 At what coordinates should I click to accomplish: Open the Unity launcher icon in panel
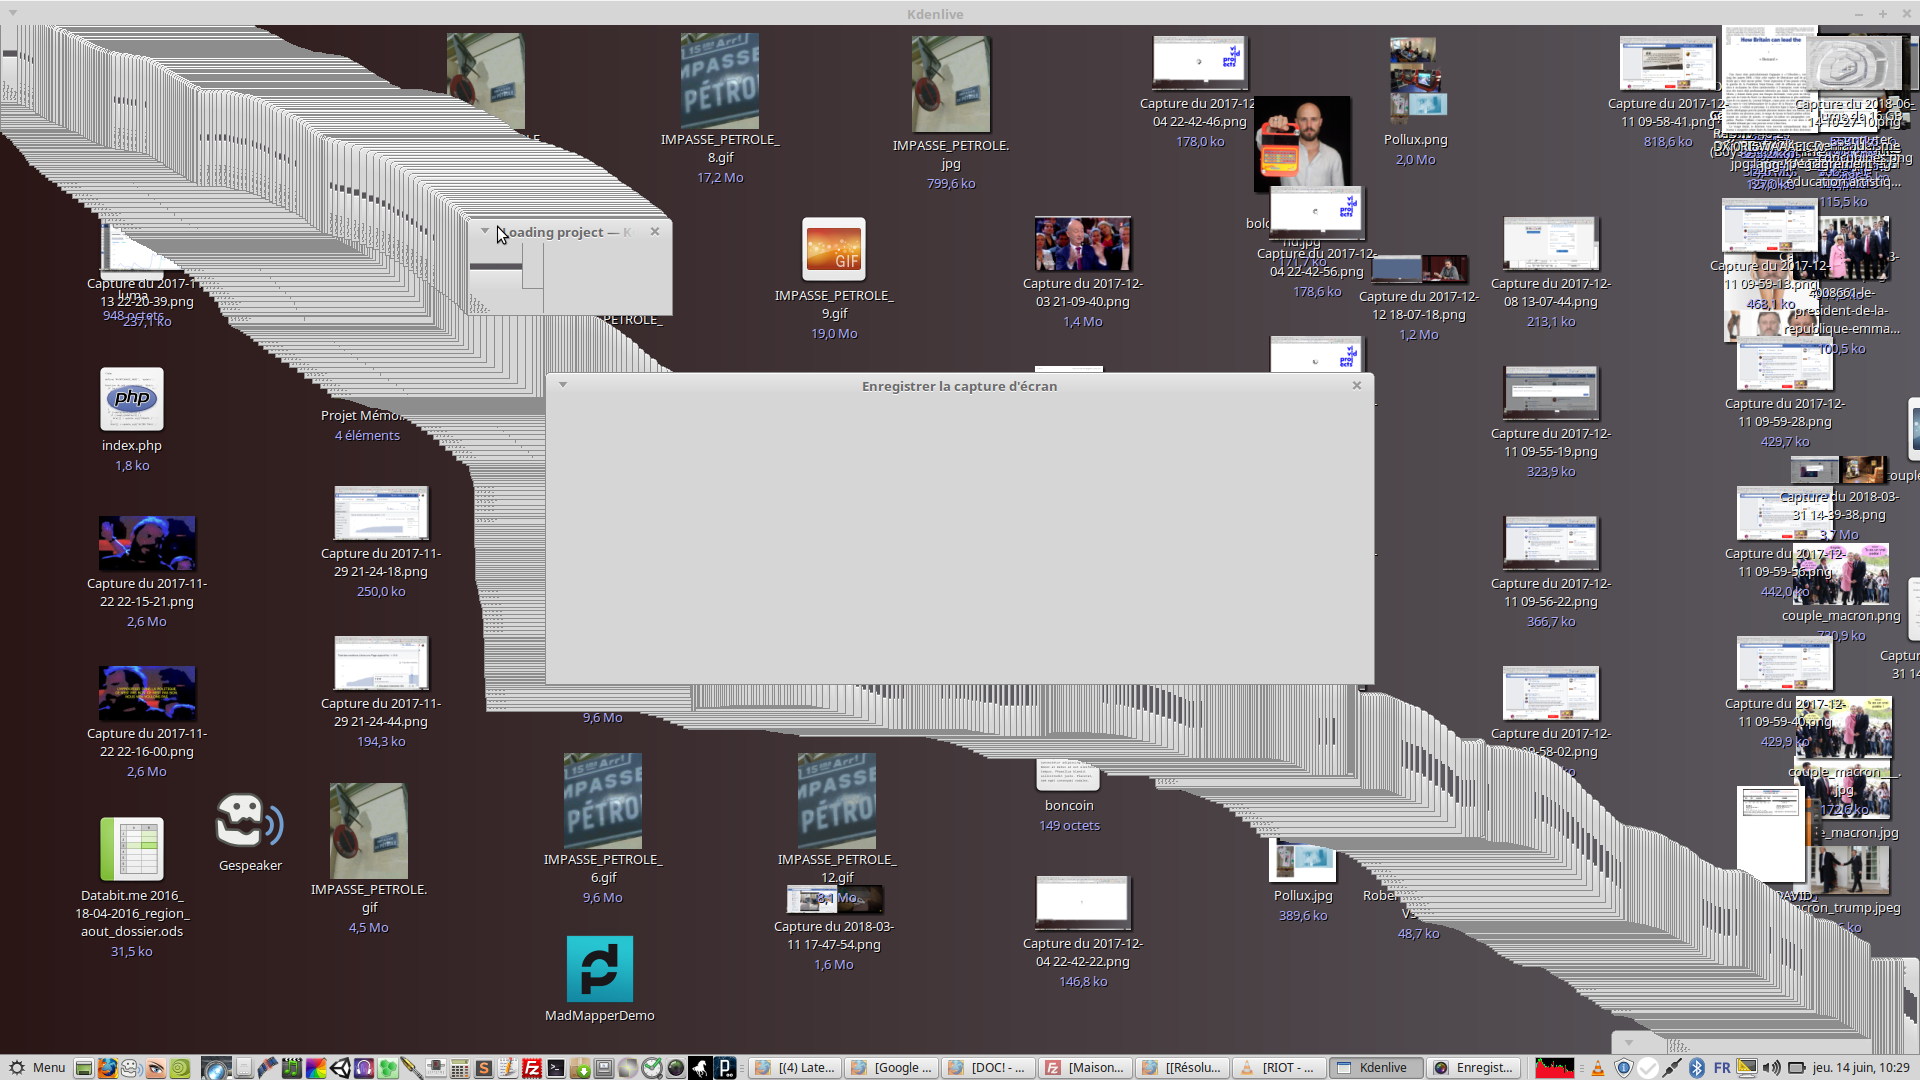[x=340, y=1068]
